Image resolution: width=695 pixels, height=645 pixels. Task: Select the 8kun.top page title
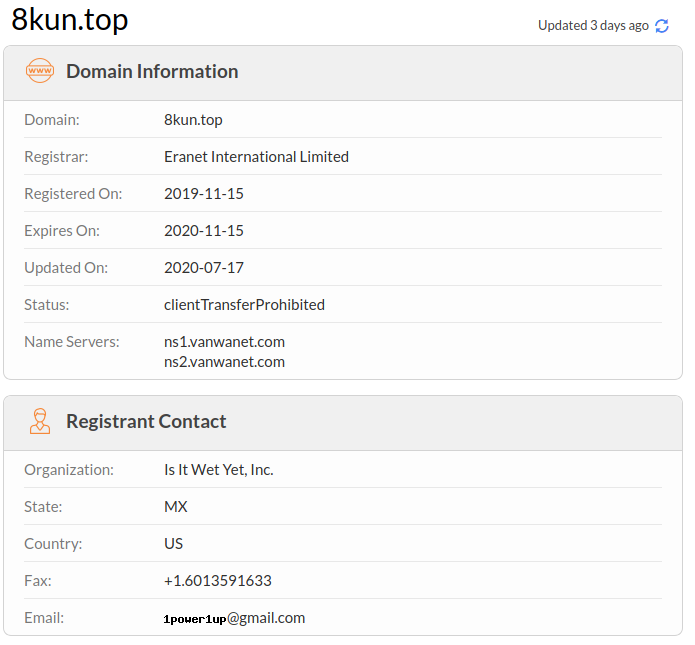tap(70, 20)
